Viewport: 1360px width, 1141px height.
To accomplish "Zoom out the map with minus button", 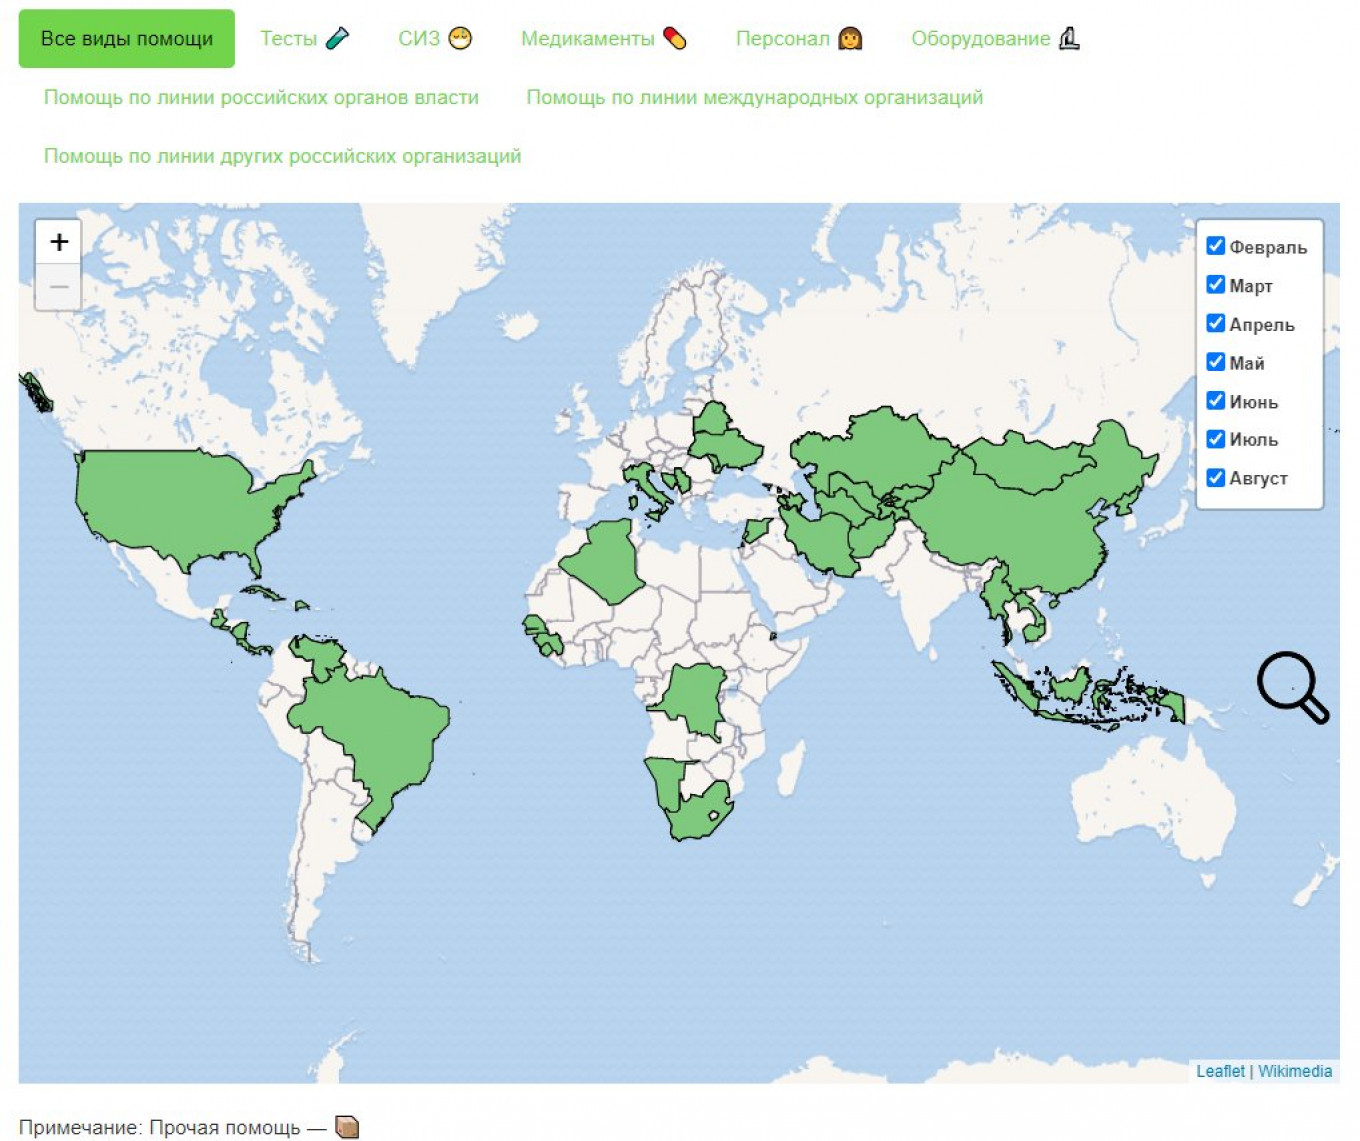I will pyautogui.click(x=59, y=287).
